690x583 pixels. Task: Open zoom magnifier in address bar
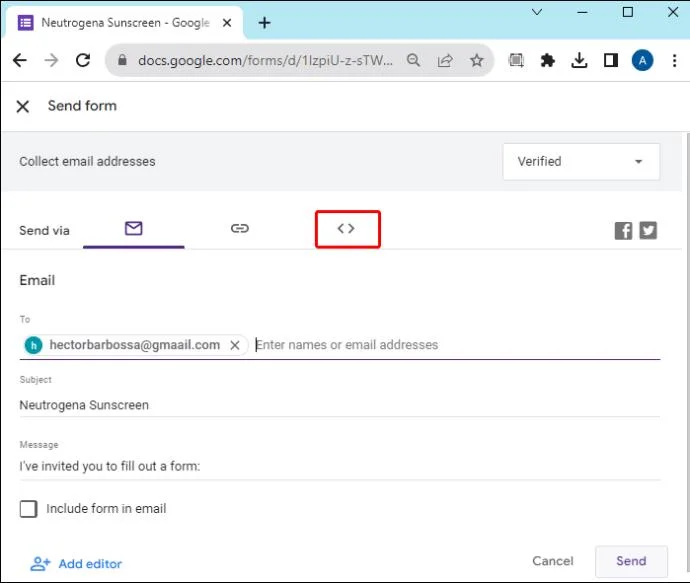(413, 60)
